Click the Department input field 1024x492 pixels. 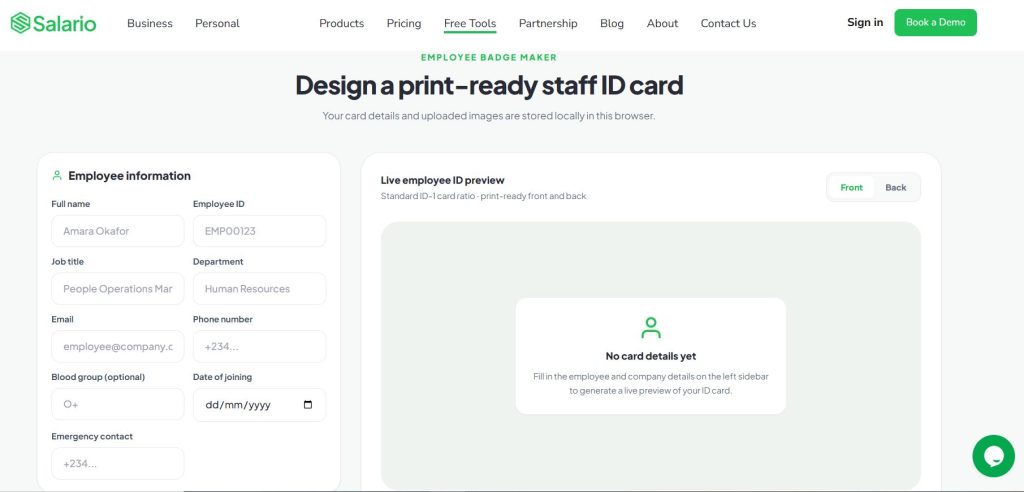tap(259, 289)
